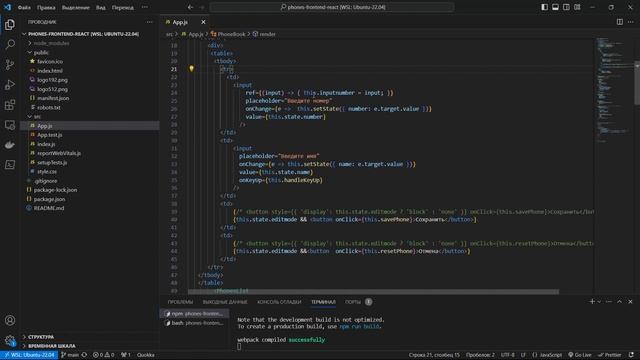
Task: Maximize the terminal panel with up chevron
Action: click(x=620, y=302)
